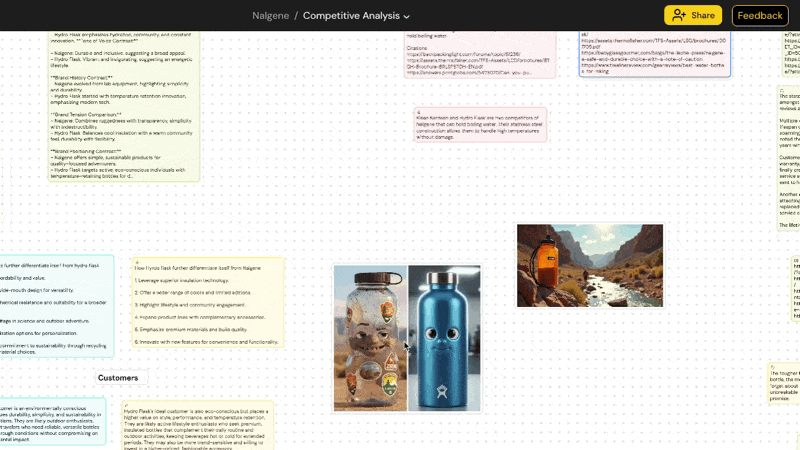This screenshot has height=450, width=800.
Task: Click '3. Highlight lifestyle and community engagement.' line
Action: [x=190, y=305]
